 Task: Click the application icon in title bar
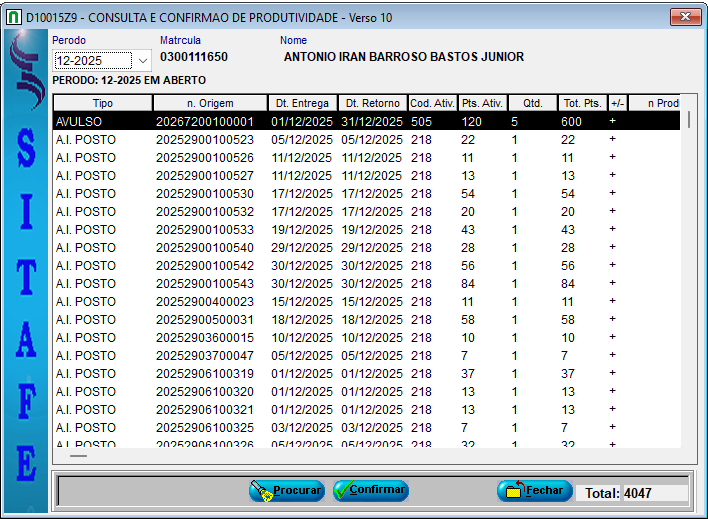pyautogui.click(x=13, y=18)
